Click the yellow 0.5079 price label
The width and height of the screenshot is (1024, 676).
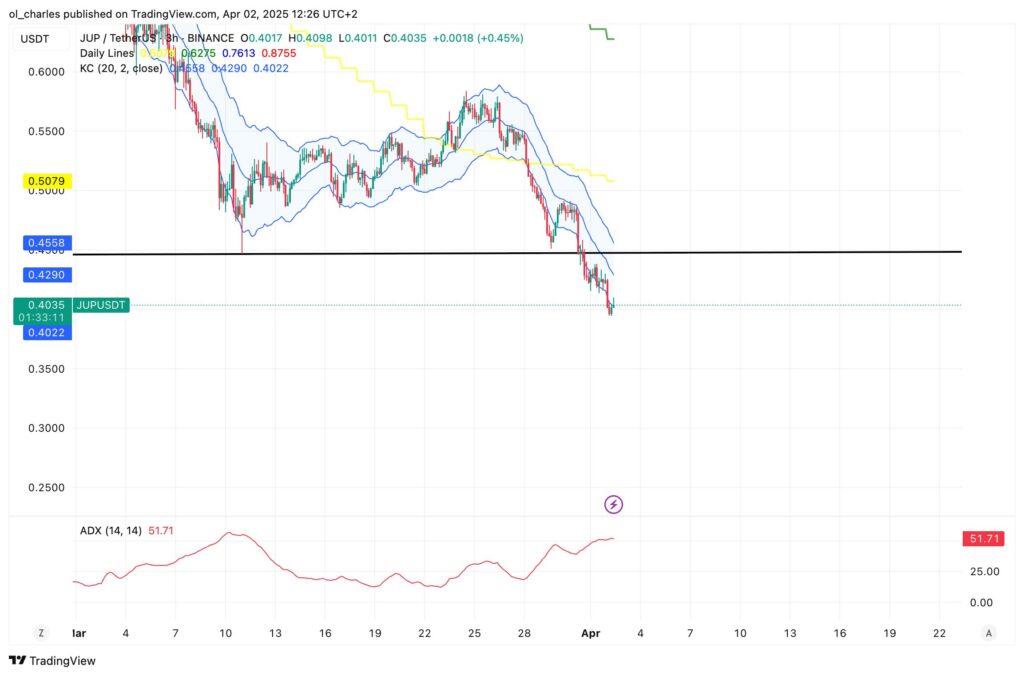click(46, 181)
